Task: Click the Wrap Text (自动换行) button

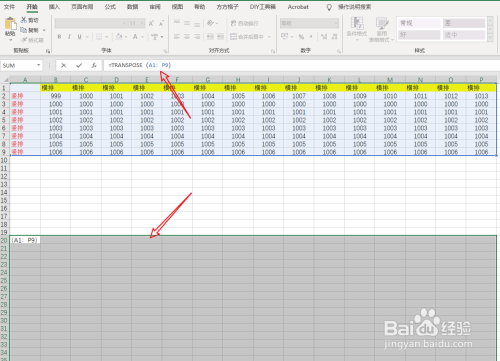Action: coord(244,23)
